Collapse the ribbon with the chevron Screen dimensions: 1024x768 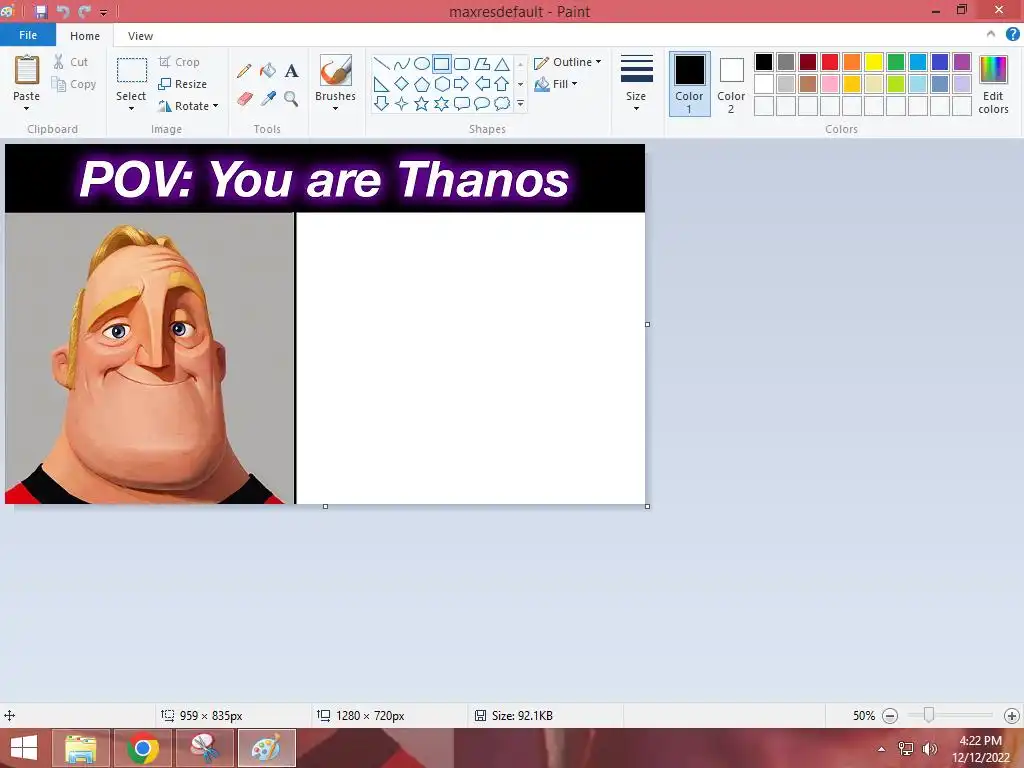point(991,34)
